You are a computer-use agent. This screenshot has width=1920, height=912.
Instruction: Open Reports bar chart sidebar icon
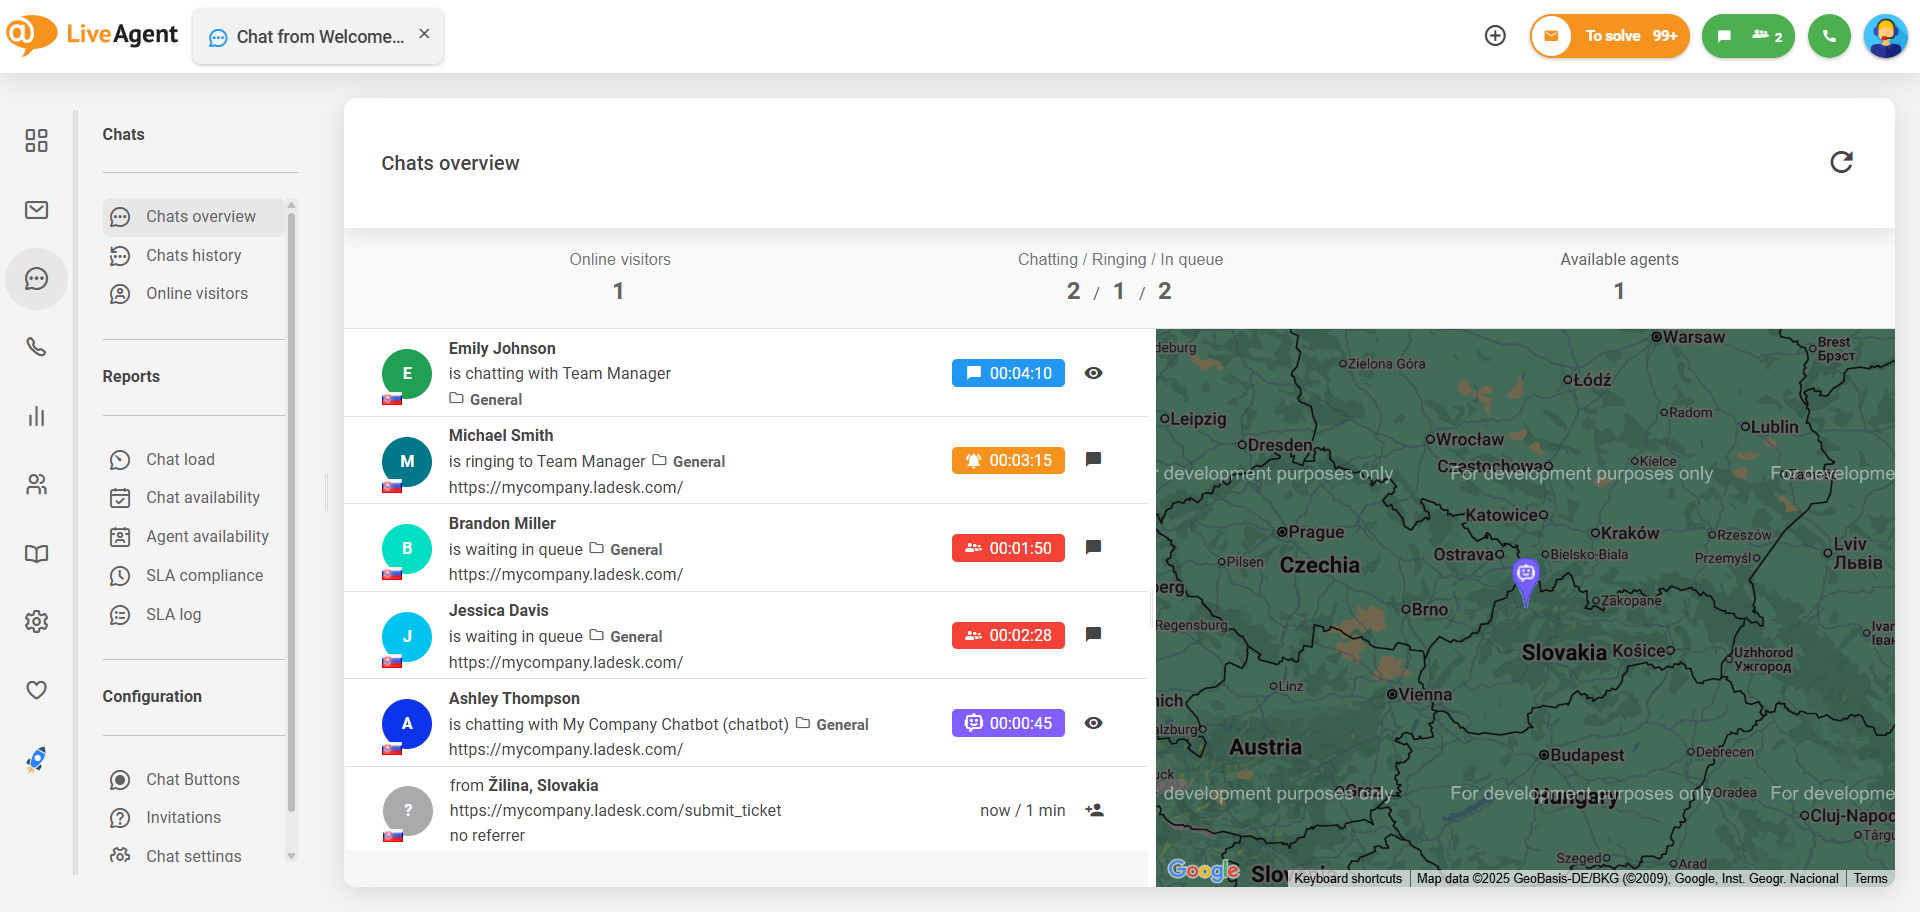click(37, 416)
